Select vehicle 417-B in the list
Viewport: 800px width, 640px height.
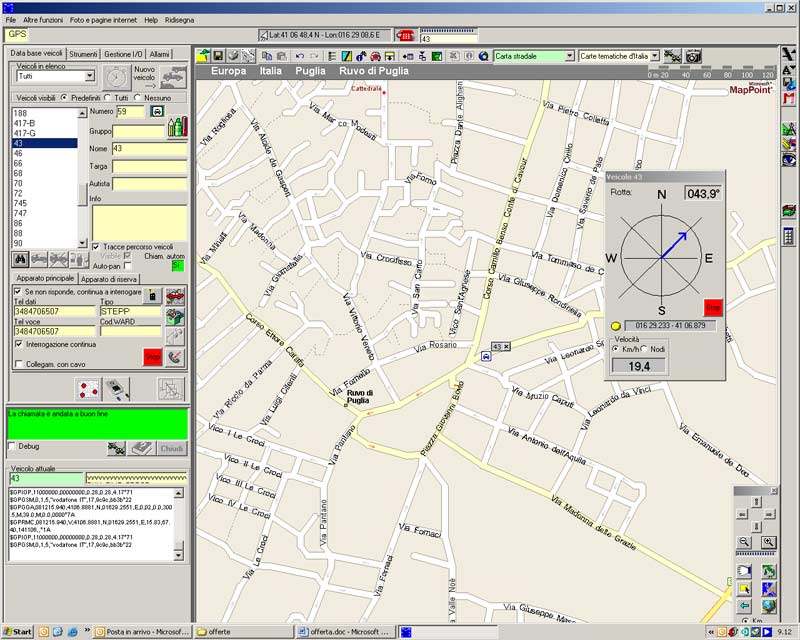[44, 123]
